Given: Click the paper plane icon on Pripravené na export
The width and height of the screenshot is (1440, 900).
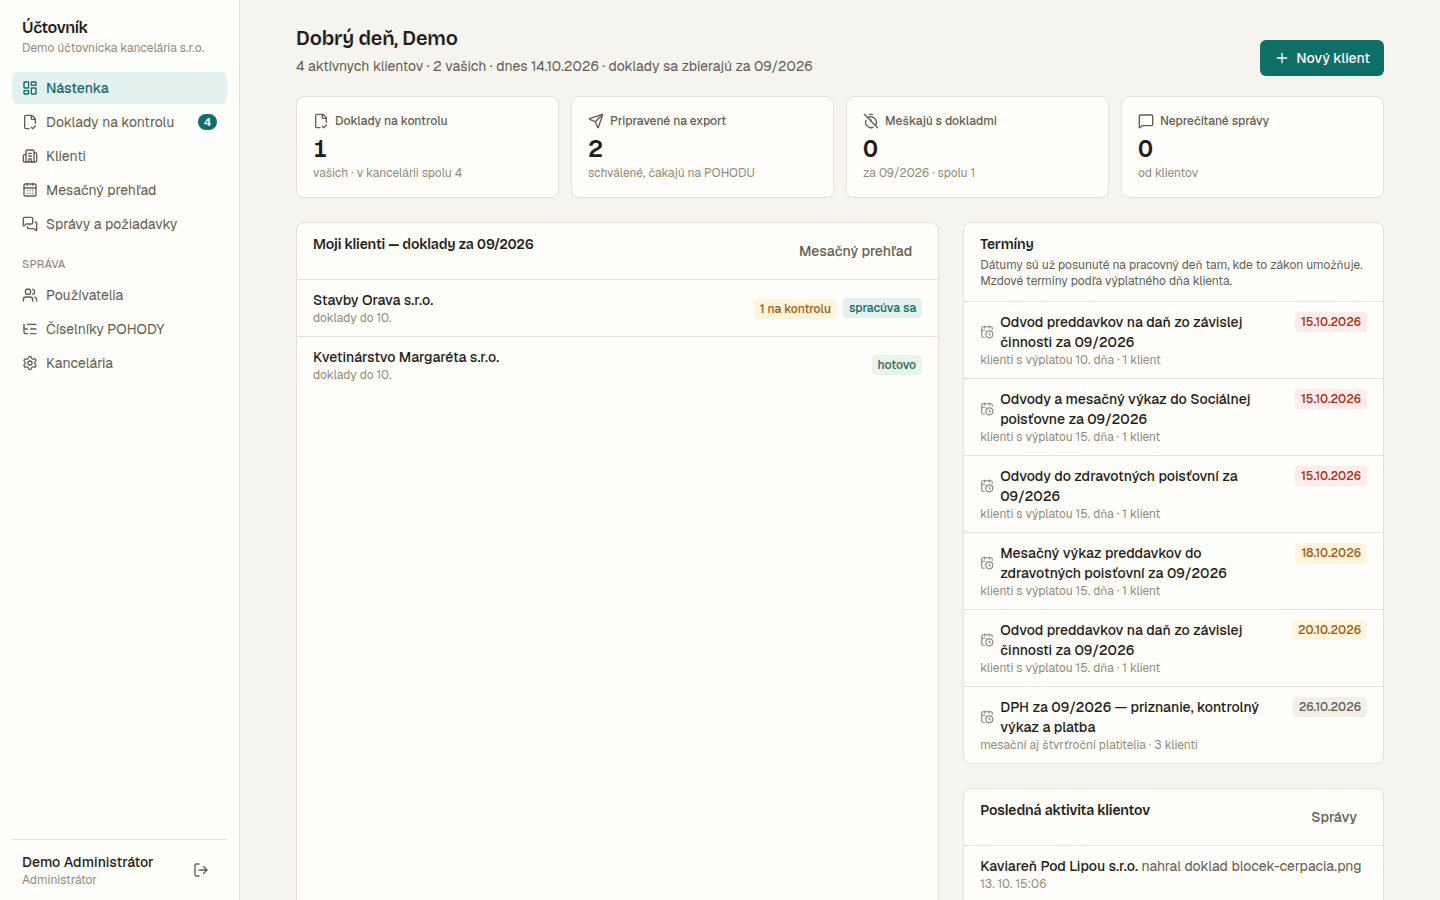Looking at the screenshot, I should click(x=596, y=121).
